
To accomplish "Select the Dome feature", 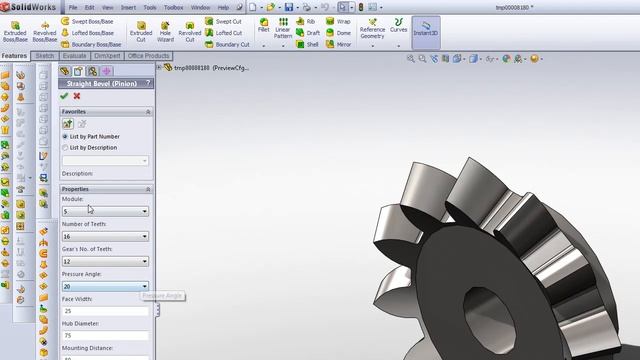I will tap(338, 33).
